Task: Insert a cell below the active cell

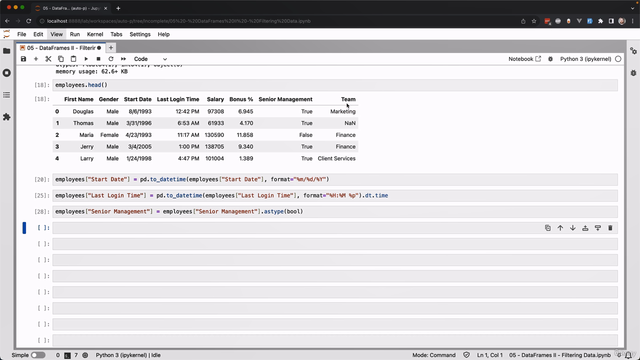Action: (598, 228)
